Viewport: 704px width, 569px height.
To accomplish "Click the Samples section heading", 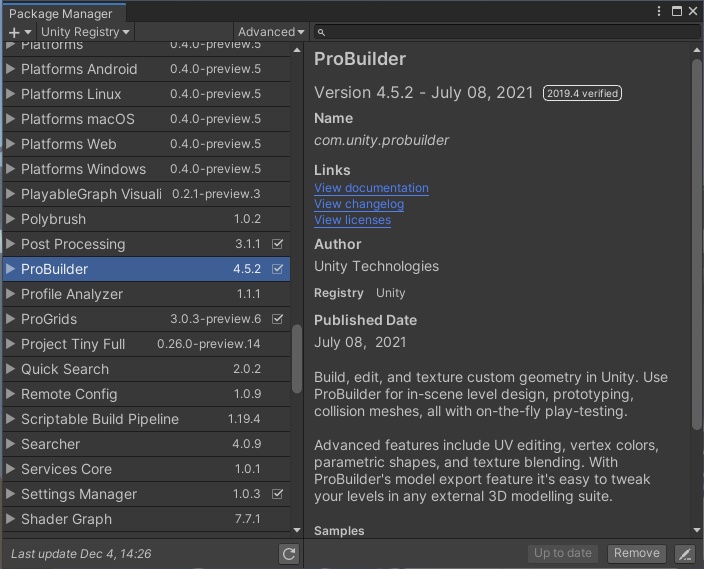I will 339,531.
